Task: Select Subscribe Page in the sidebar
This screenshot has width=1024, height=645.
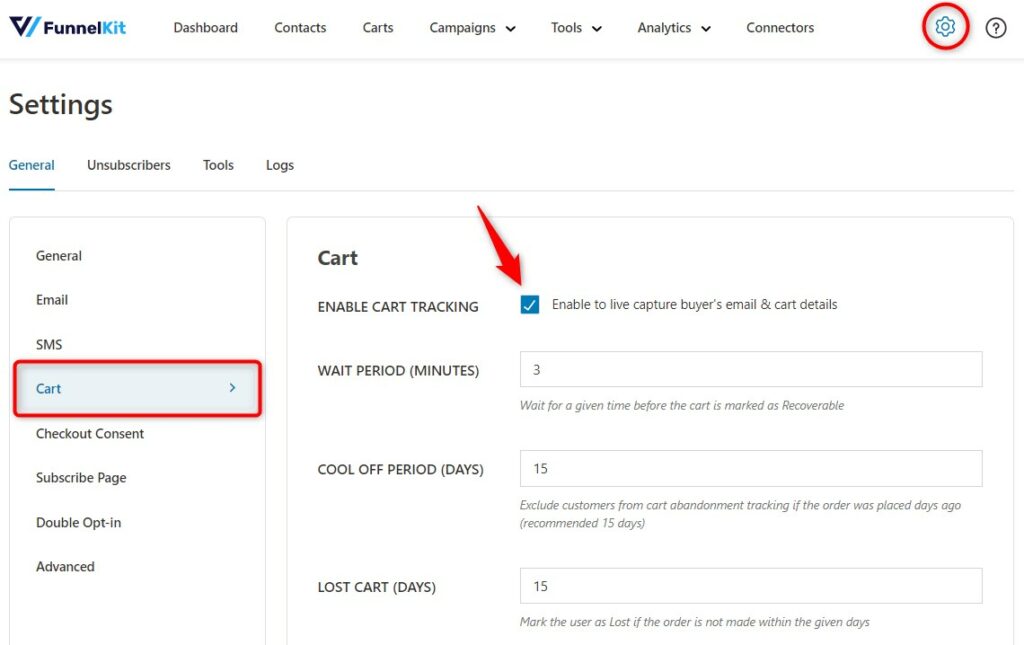Action: [x=81, y=478]
